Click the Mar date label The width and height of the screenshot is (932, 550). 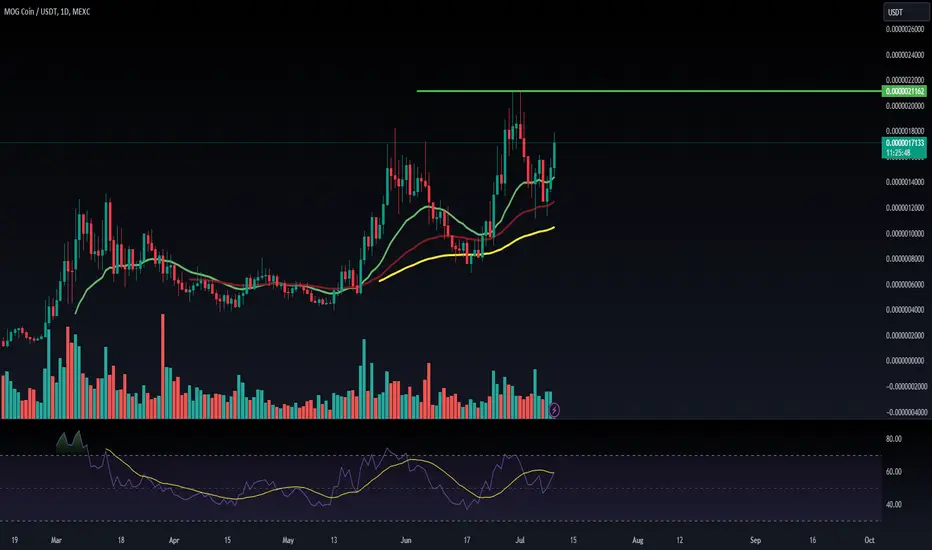click(56, 540)
